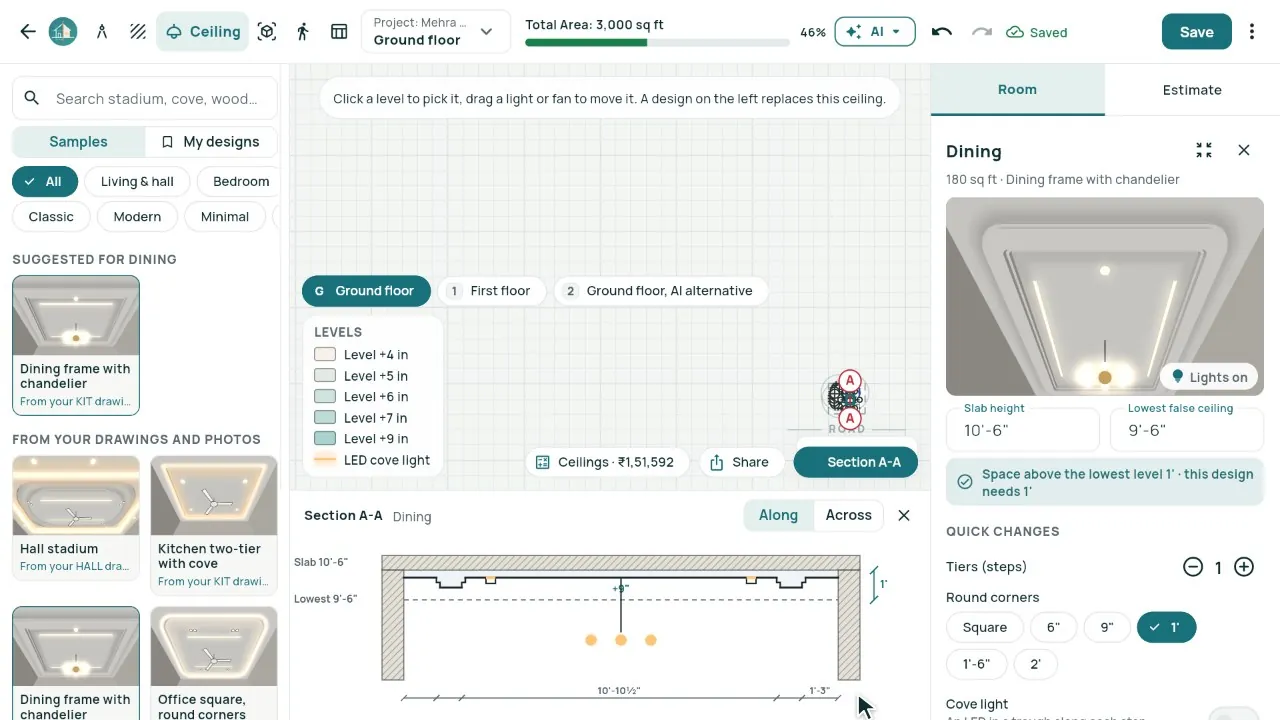Screen dimensions: 1280x720
Task: Select the diagonal hatch tool
Action: click(138, 32)
